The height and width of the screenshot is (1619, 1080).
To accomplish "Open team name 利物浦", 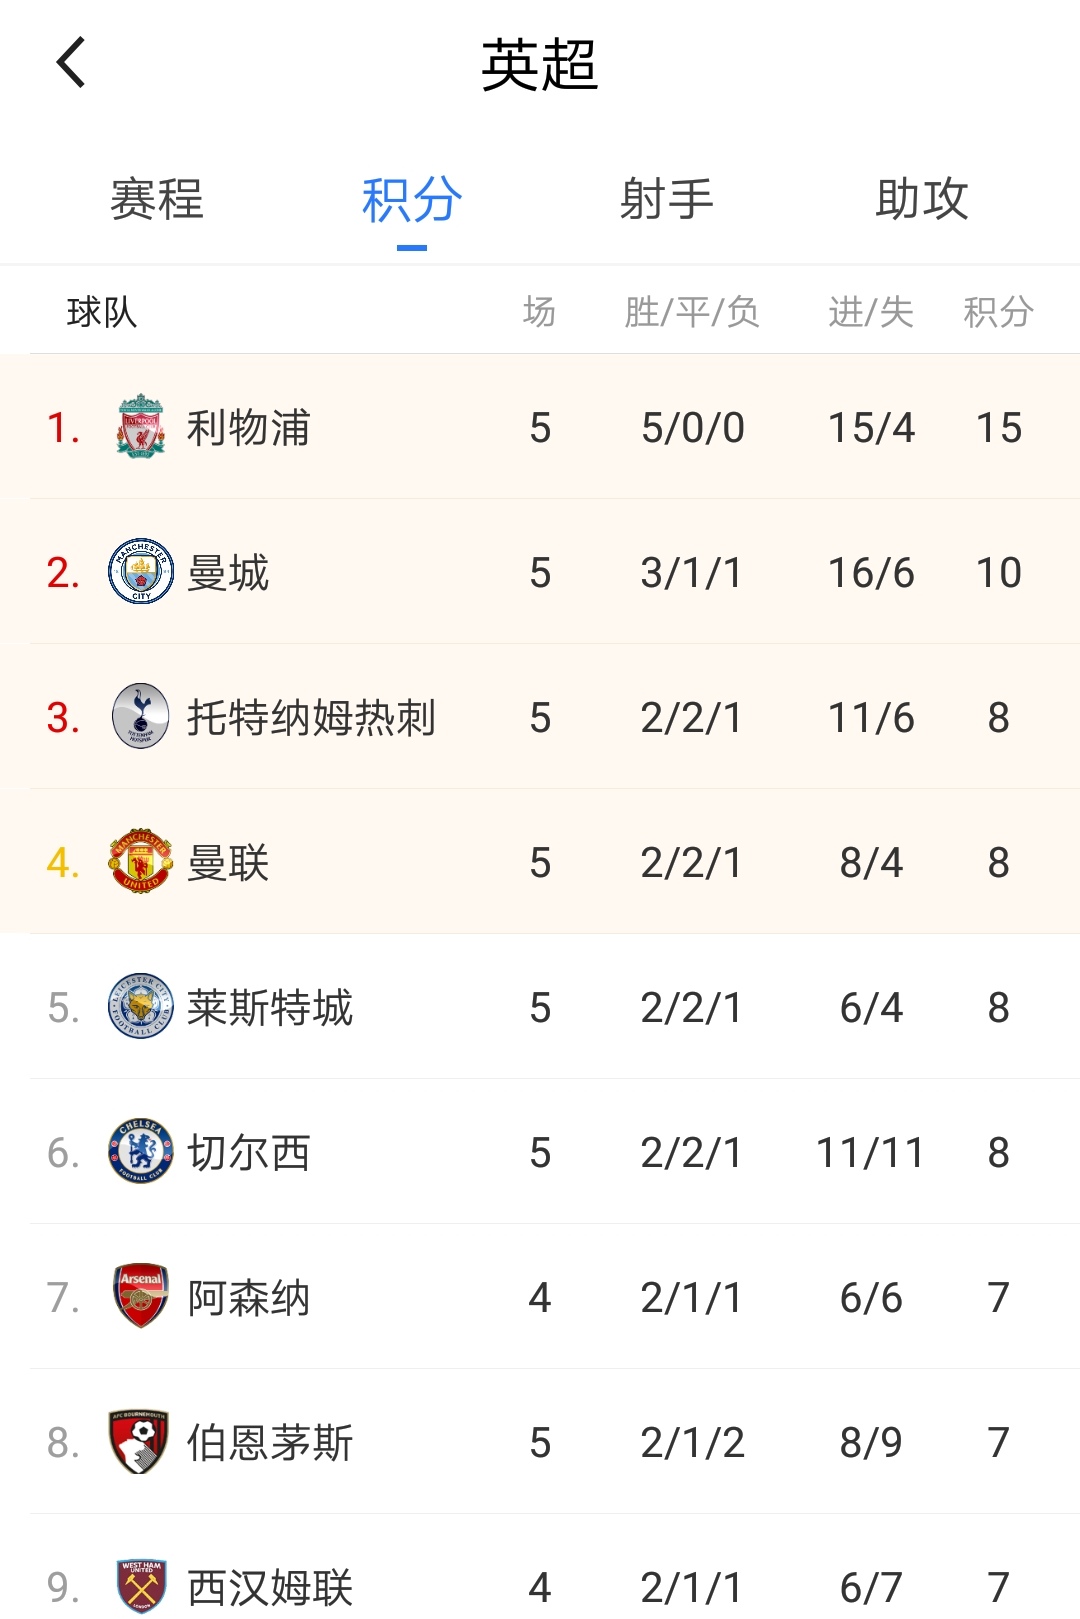I will [249, 428].
